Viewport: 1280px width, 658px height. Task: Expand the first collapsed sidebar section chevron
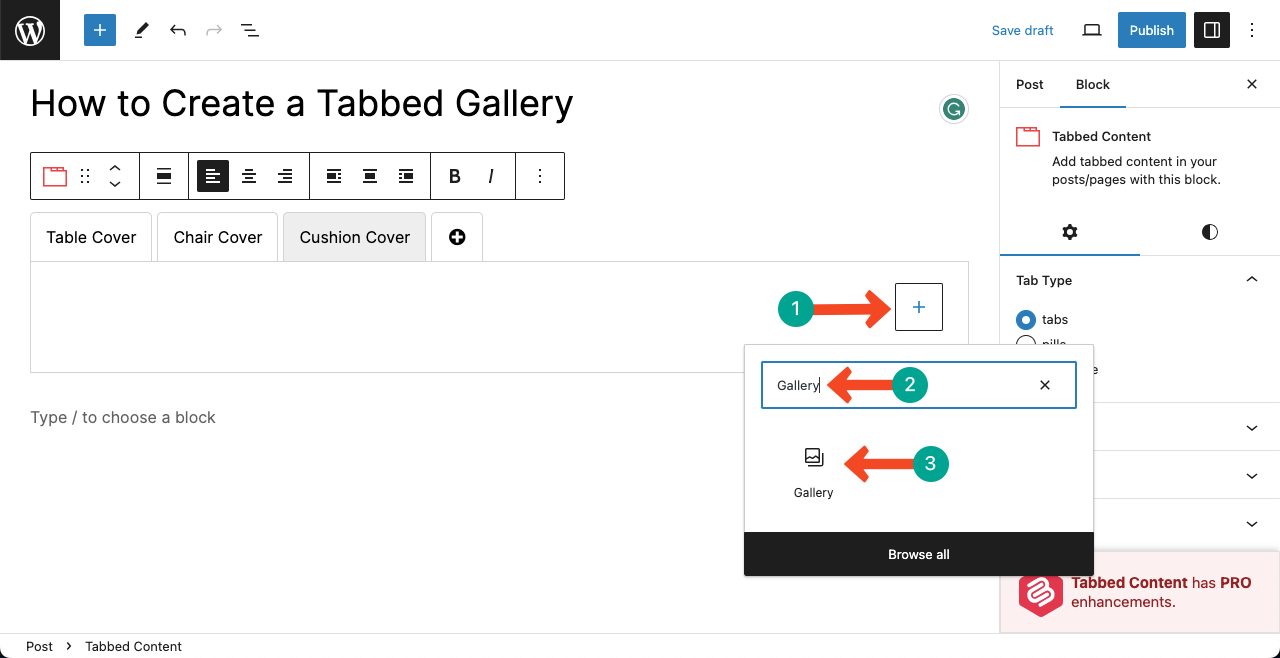1251,427
